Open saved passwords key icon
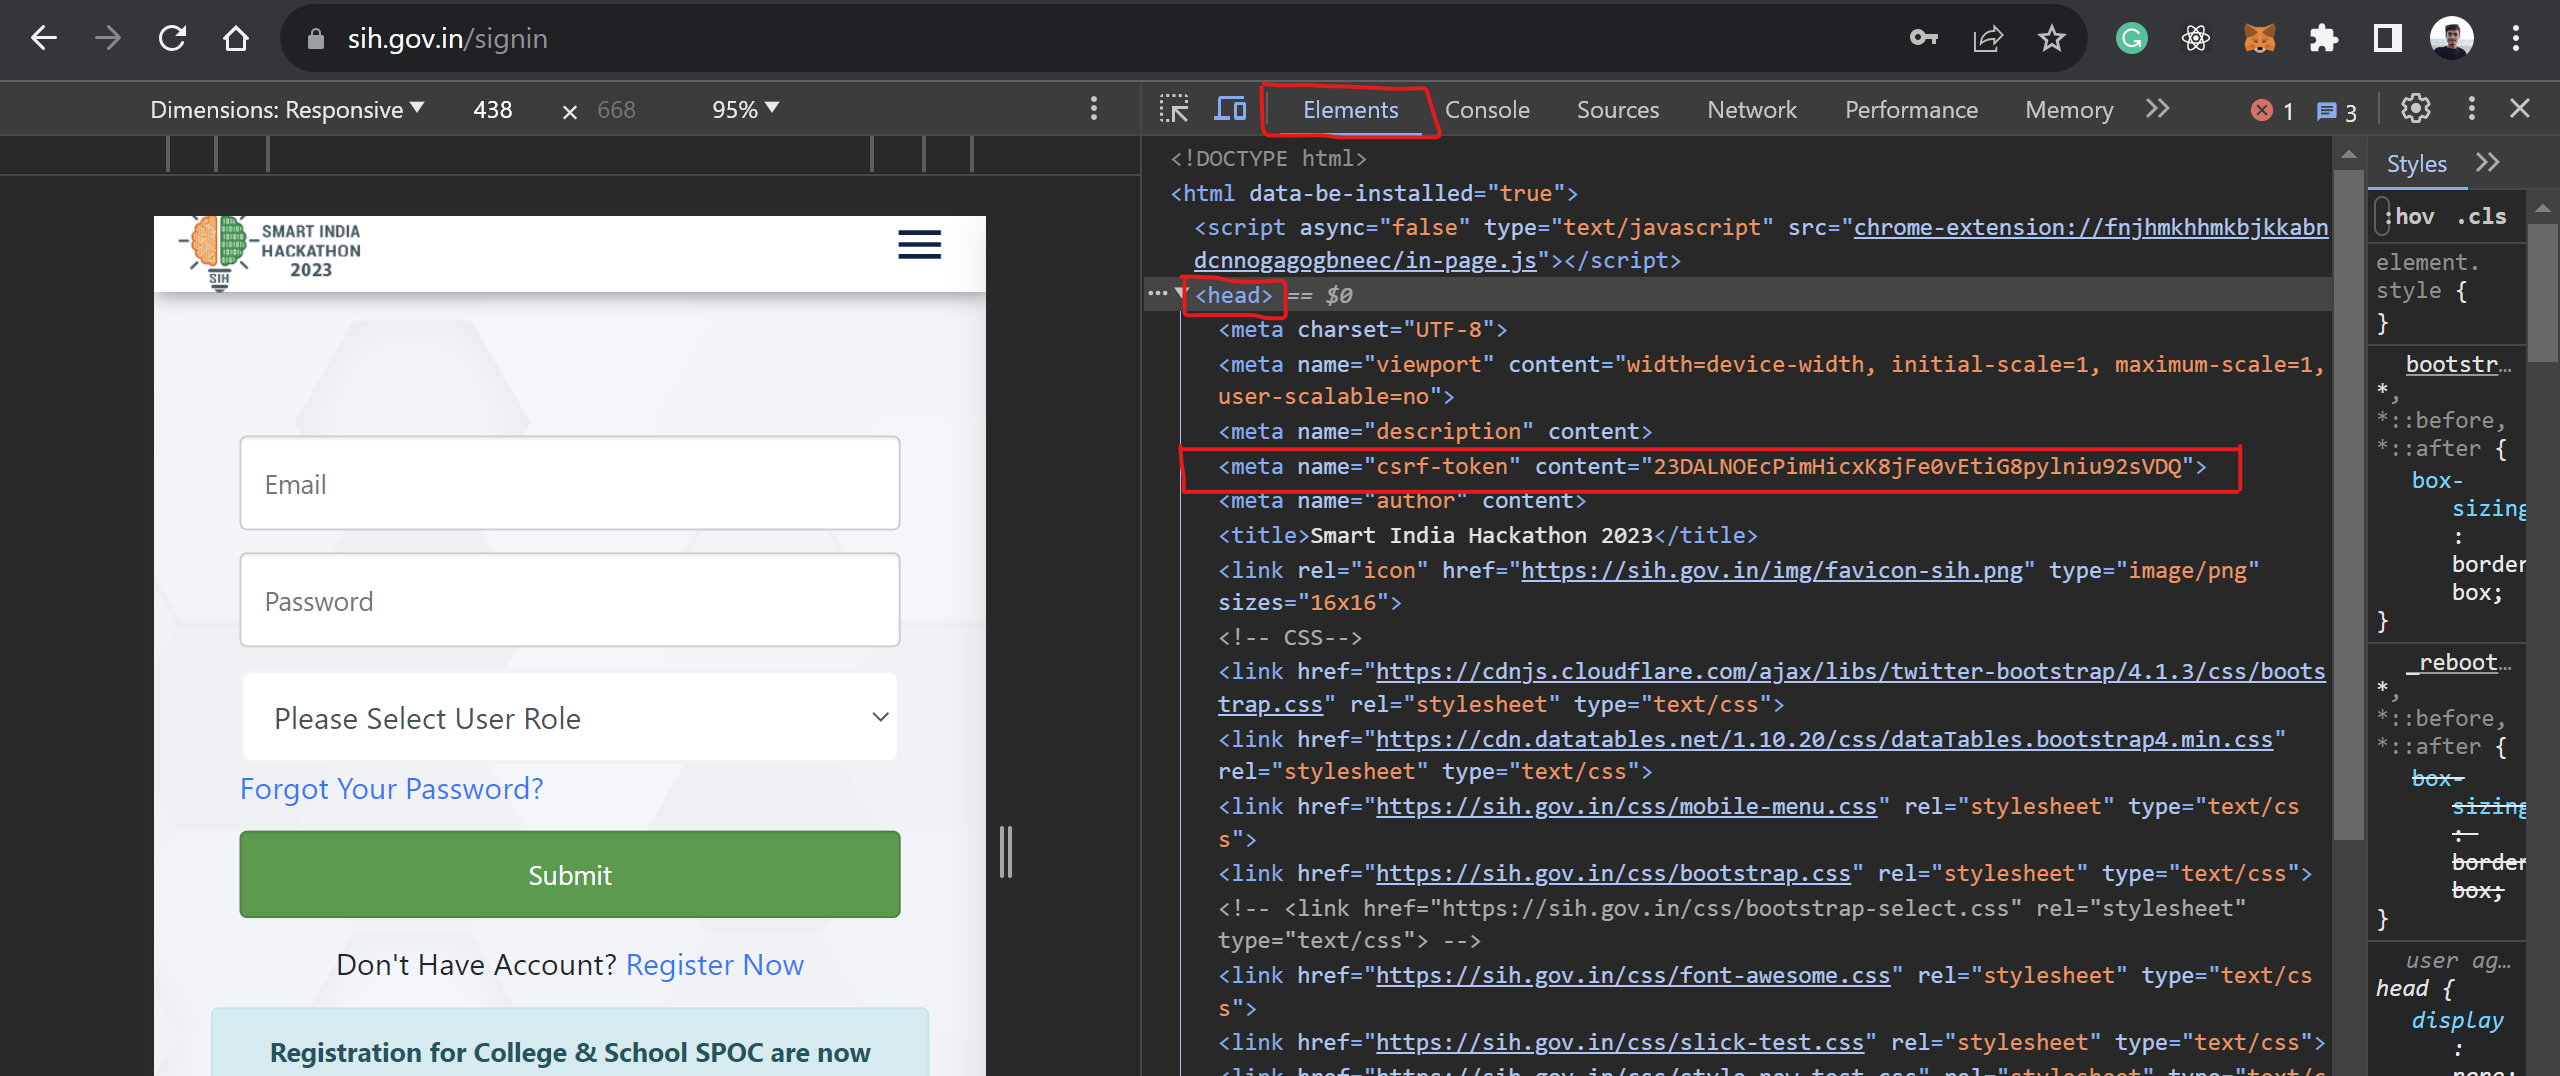Screen dimensions: 2560x1076 [1923, 39]
